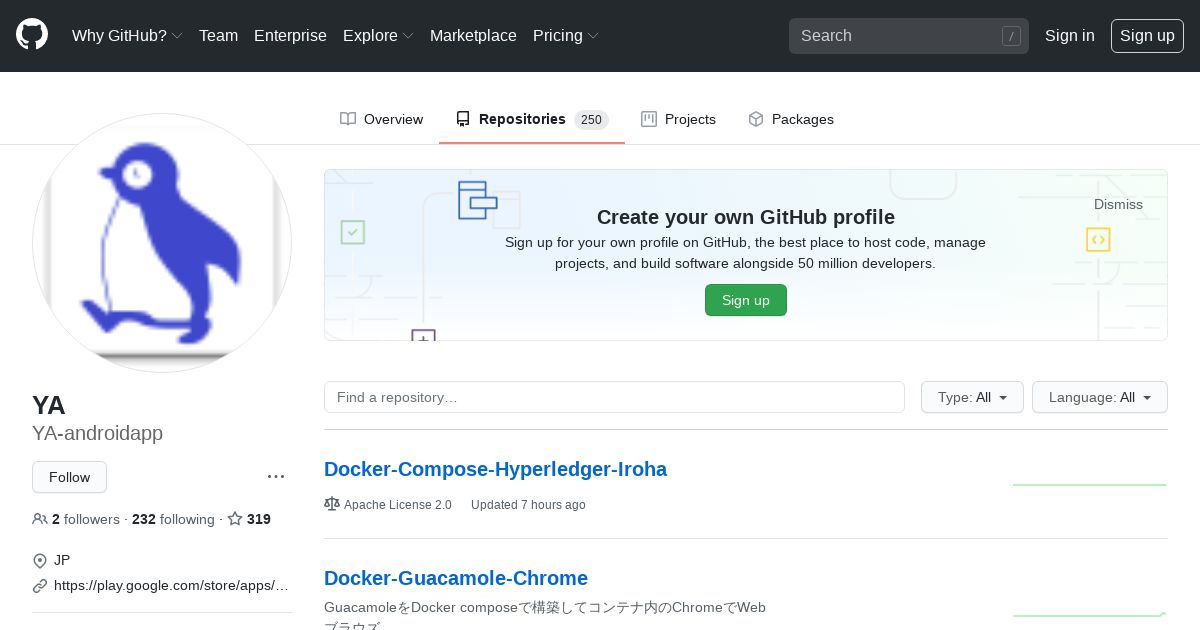
Task: Click the Packages cube icon
Action: pyautogui.click(x=756, y=119)
